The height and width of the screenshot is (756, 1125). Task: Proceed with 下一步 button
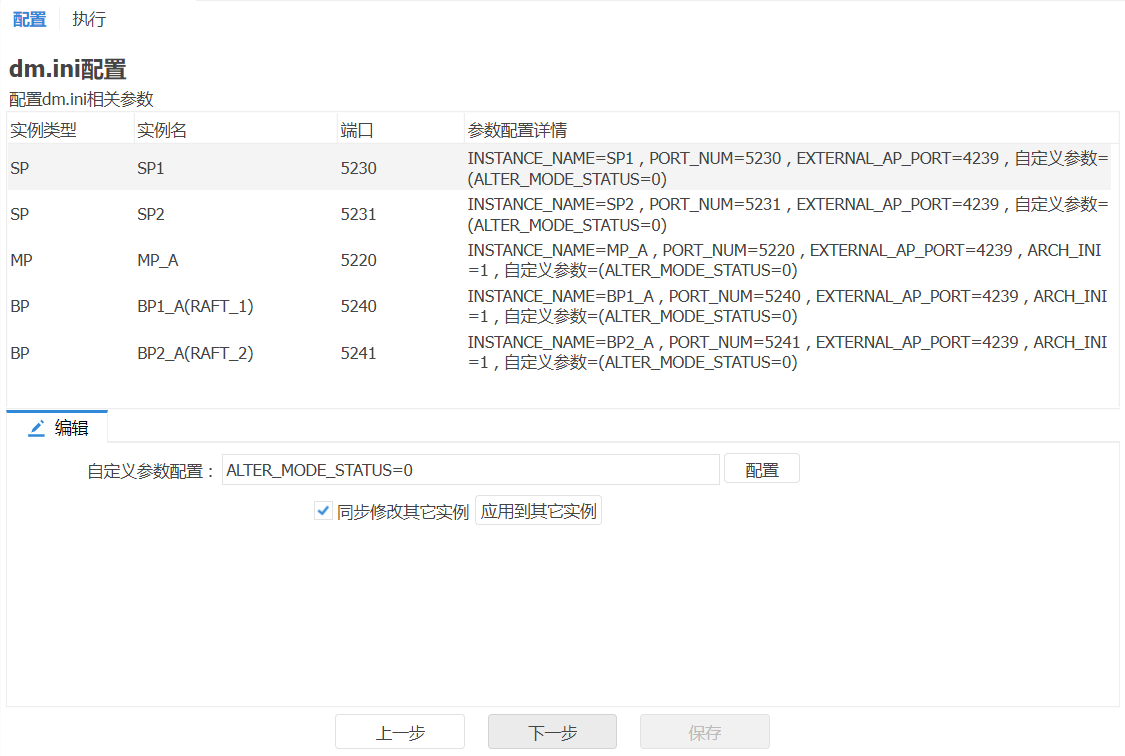pyautogui.click(x=552, y=732)
